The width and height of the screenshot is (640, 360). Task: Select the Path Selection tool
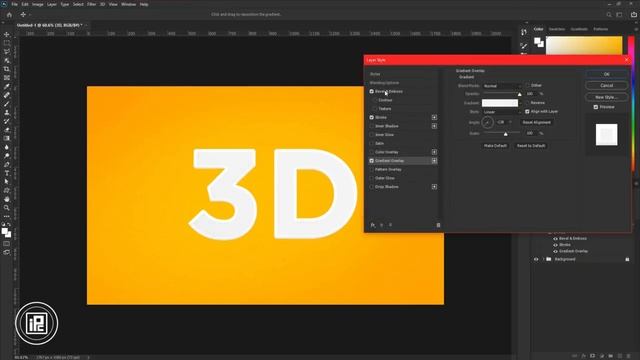tap(7, 182)
